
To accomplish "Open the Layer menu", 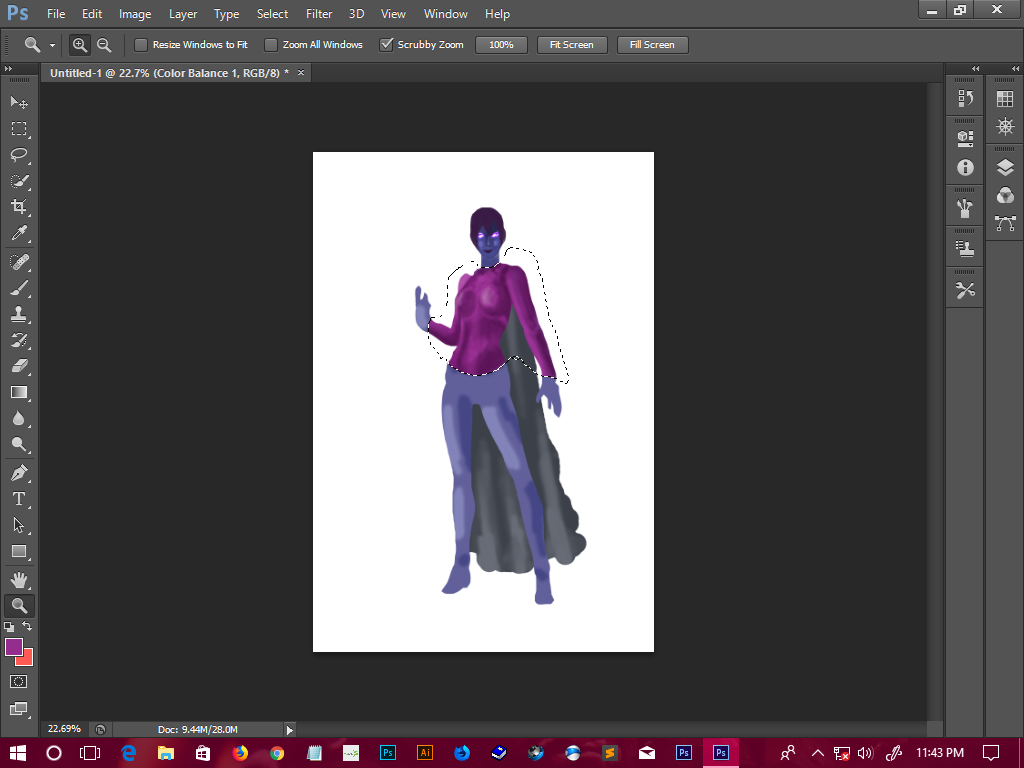I will click(x=183, y=14).
